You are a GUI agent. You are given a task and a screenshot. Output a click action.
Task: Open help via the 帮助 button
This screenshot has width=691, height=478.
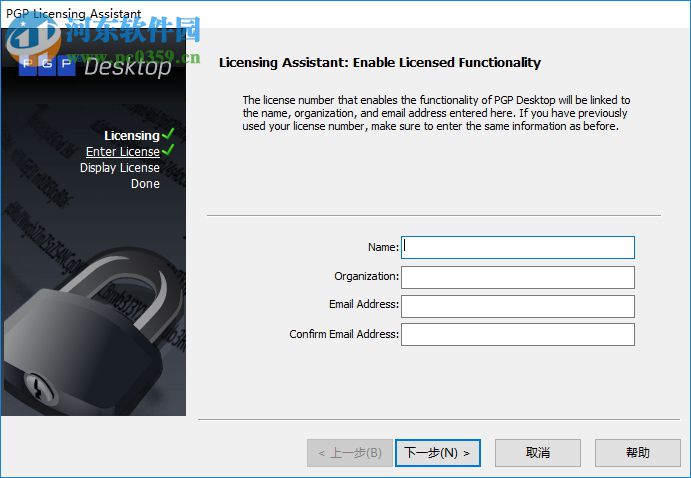pyautogui.click(x=638, y=453)
